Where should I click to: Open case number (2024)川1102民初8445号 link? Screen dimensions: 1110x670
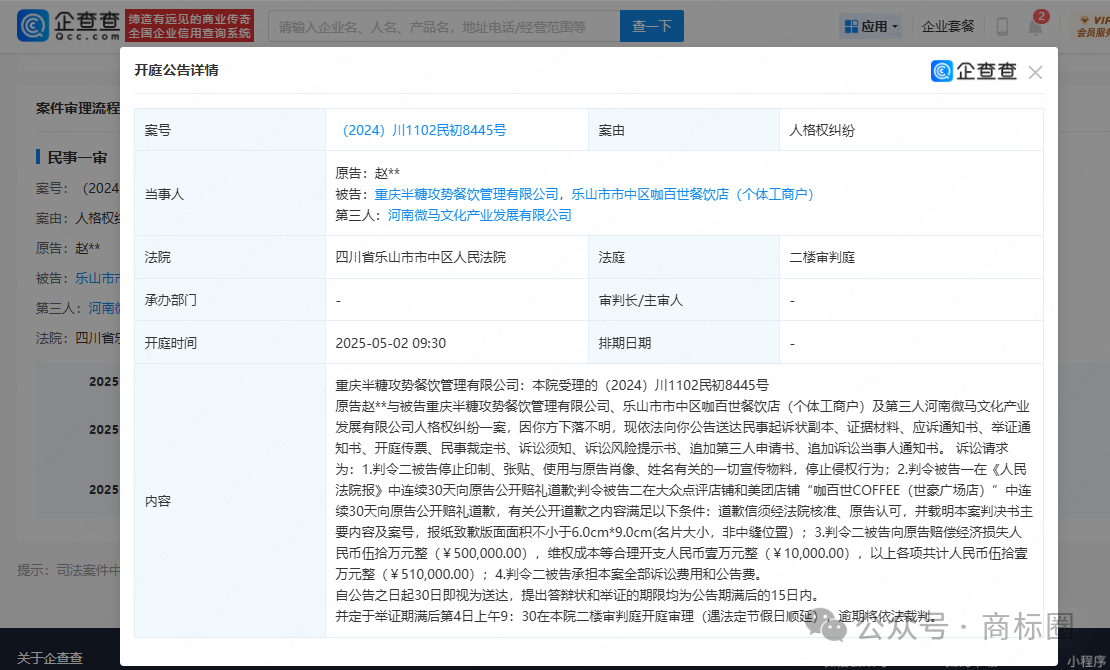424,130
